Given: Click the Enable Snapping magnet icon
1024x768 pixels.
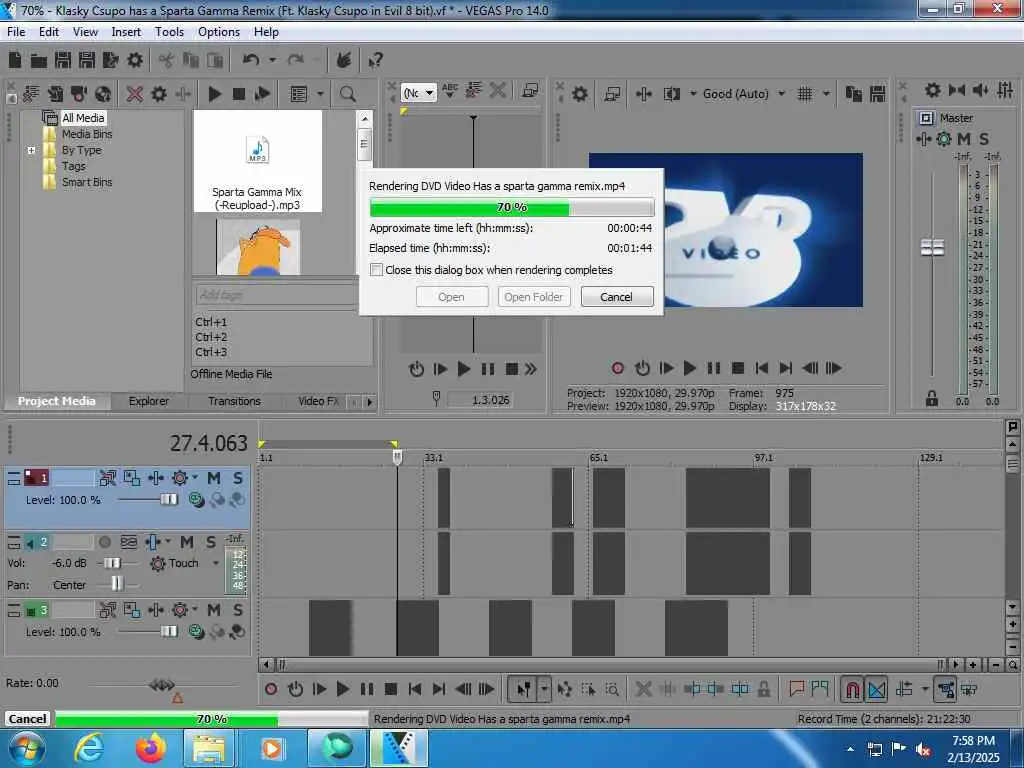Looking at the screenshot, I should (x=852, y=689).
